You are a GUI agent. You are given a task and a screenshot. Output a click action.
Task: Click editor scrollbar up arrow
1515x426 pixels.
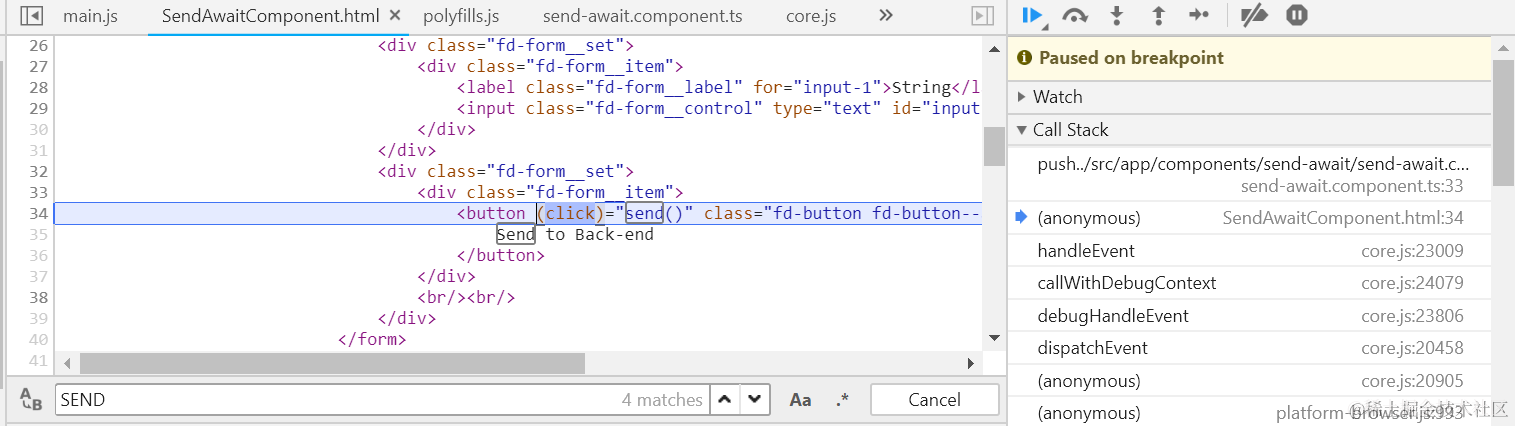point(994,47)
